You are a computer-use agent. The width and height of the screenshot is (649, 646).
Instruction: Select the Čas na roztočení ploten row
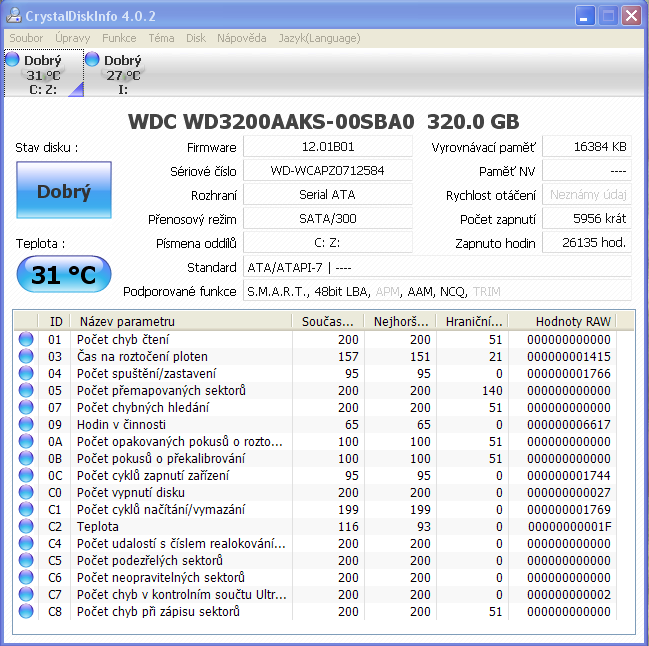180,357
